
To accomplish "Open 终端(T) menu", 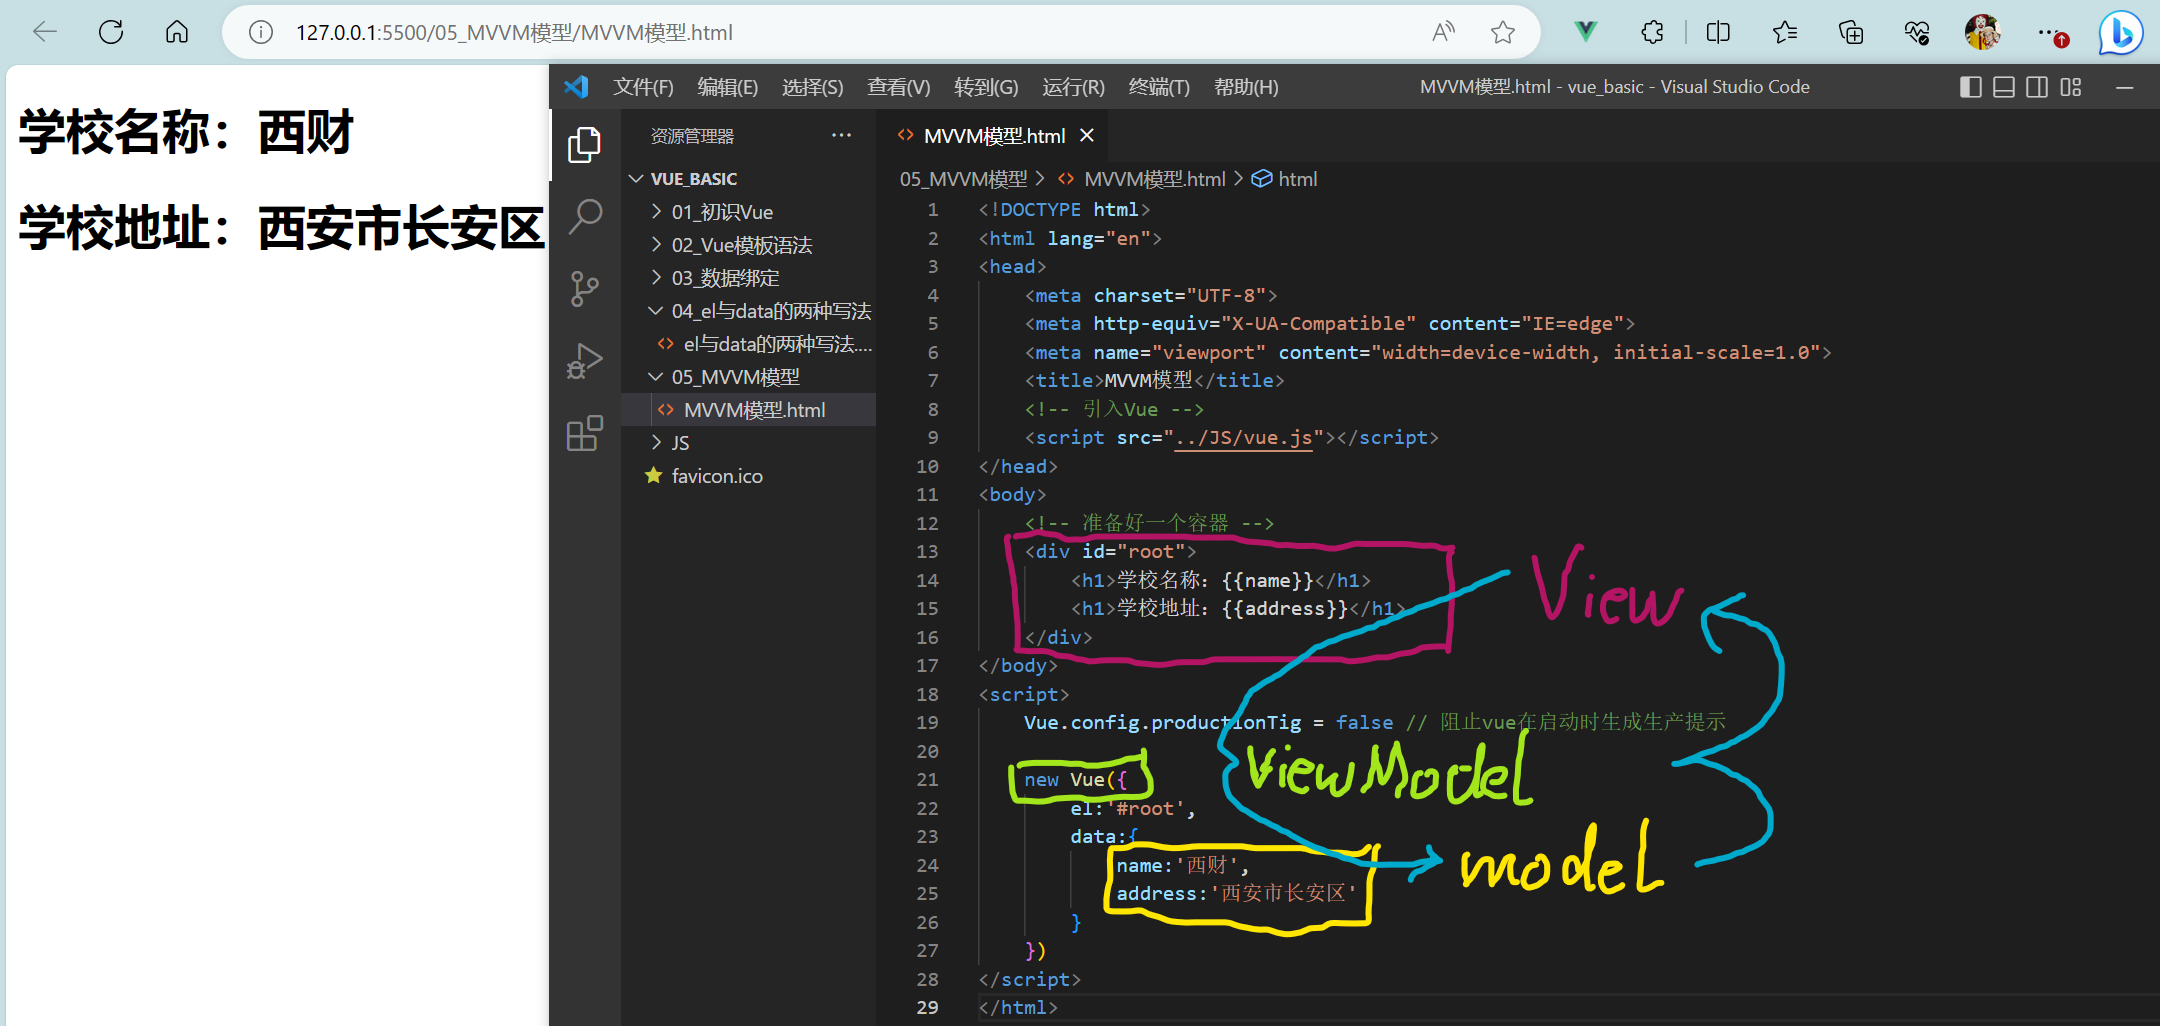I will [x=1159, y=87].
